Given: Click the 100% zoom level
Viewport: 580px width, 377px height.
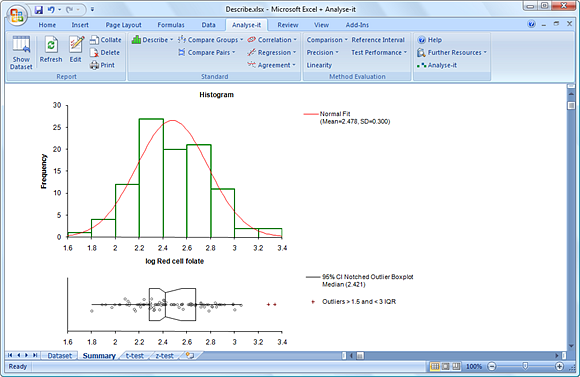Looking at the screenshot, I should pyautogui.click(x=473, y=366).
